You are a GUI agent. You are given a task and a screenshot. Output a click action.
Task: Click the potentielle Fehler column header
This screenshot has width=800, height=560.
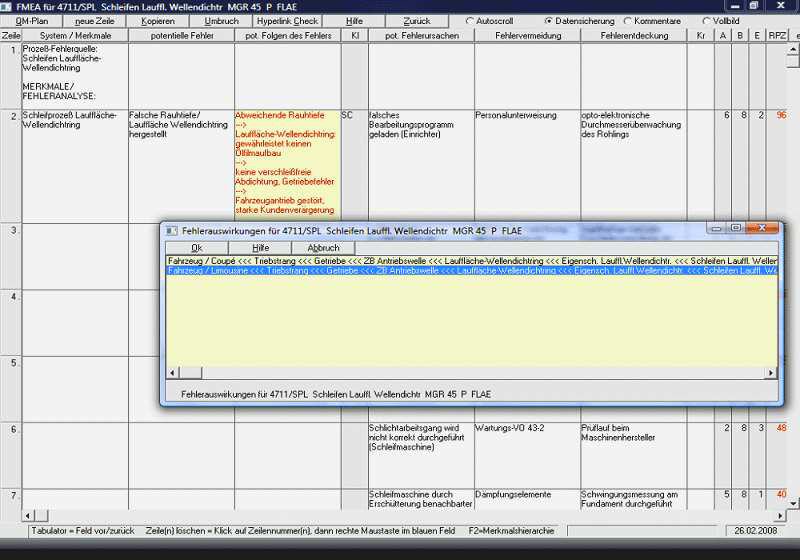(182, 35)
